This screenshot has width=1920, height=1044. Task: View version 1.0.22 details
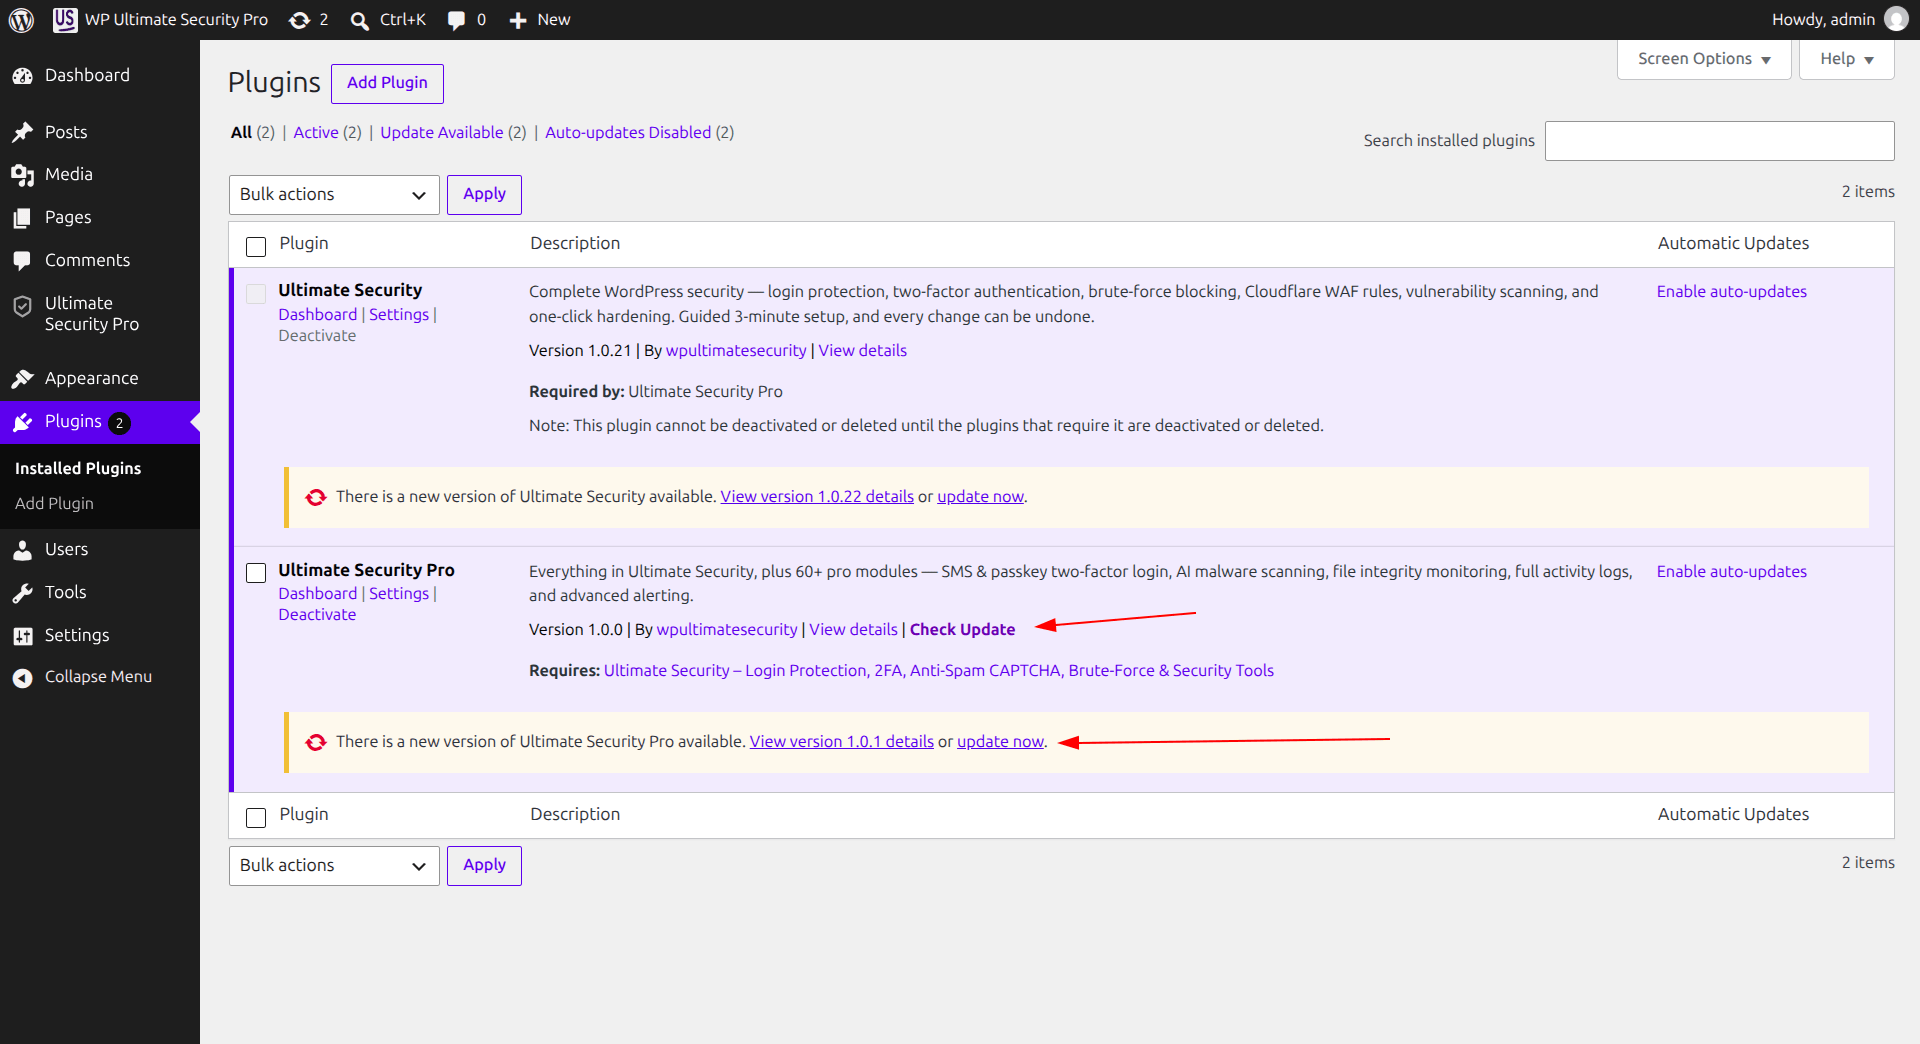coord(817,496)
